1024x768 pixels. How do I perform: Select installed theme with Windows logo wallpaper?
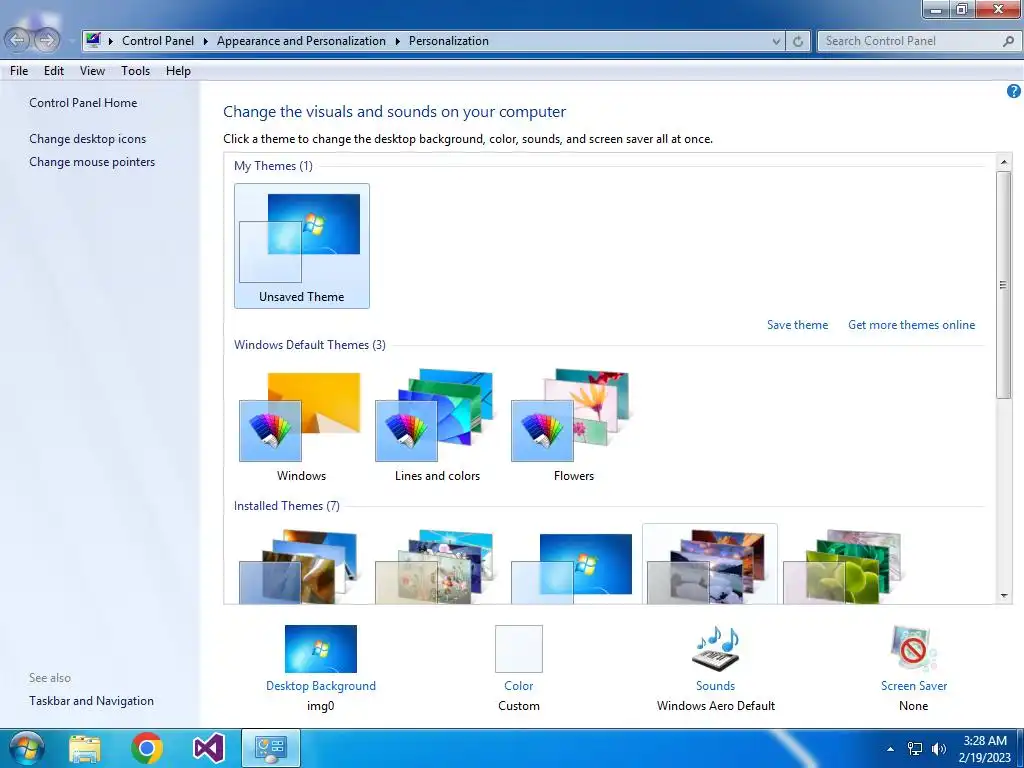click(573, 566)
